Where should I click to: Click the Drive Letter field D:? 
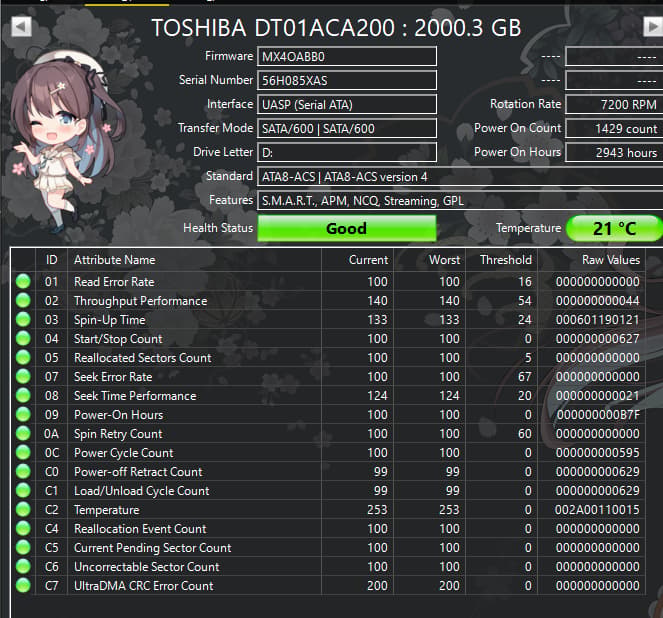pyautogui.click(x=347, y=152)
